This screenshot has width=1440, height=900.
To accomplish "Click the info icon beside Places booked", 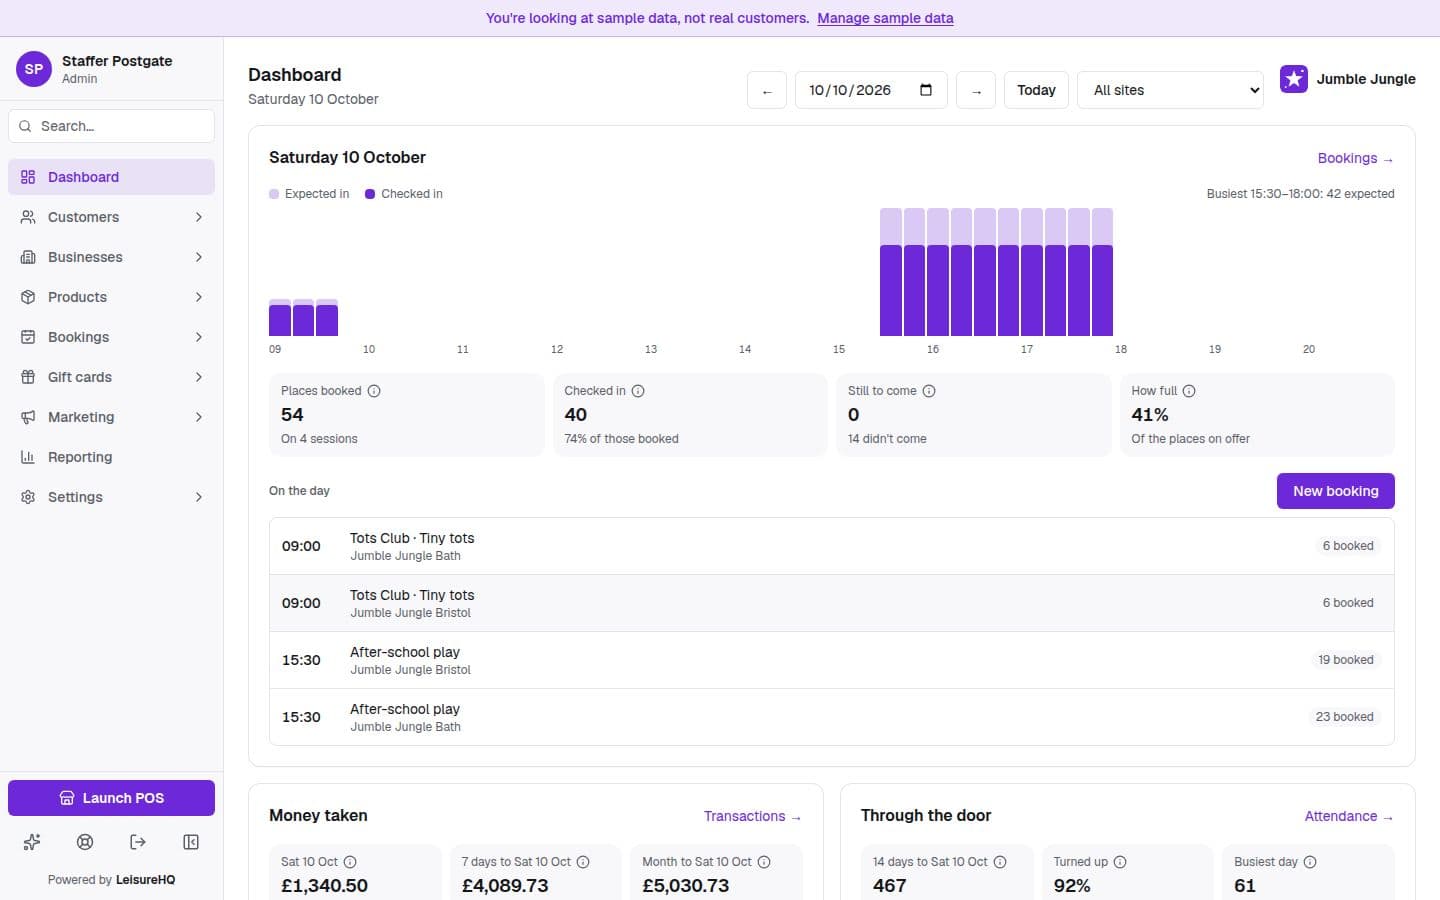I will 374,391.
